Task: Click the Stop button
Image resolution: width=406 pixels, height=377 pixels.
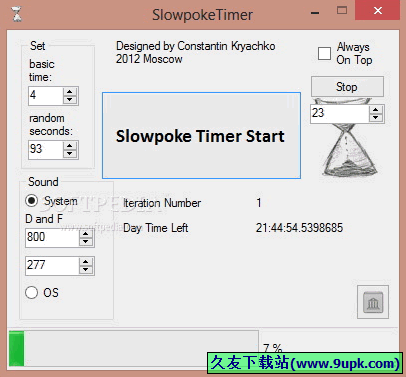Action: click(x=347, y=87)
